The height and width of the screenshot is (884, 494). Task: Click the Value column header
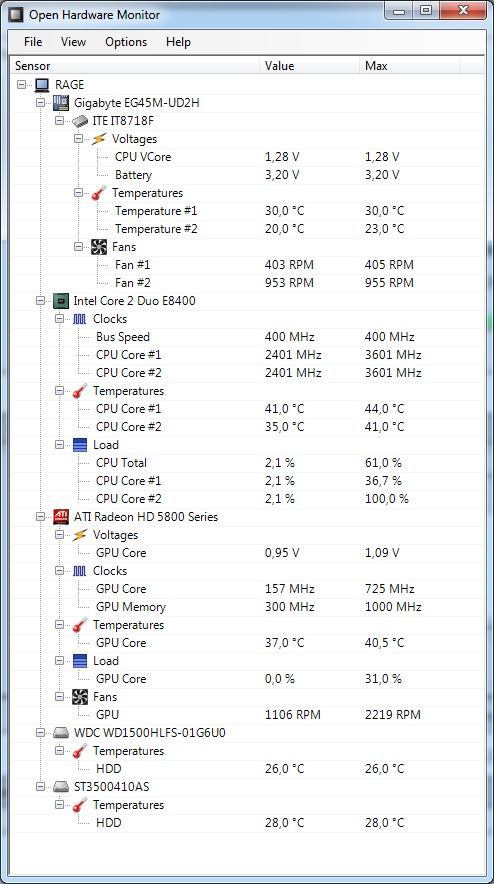[310, 66]
